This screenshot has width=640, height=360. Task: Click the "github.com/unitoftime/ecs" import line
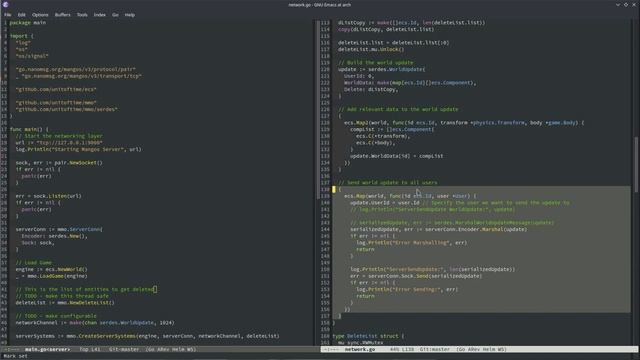coord(56,89)
